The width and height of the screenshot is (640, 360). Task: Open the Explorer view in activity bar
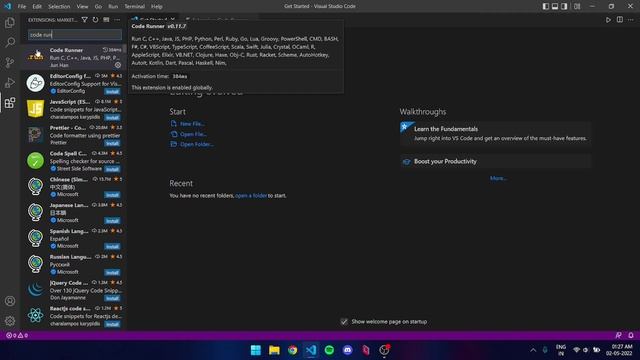pos(10,23)
